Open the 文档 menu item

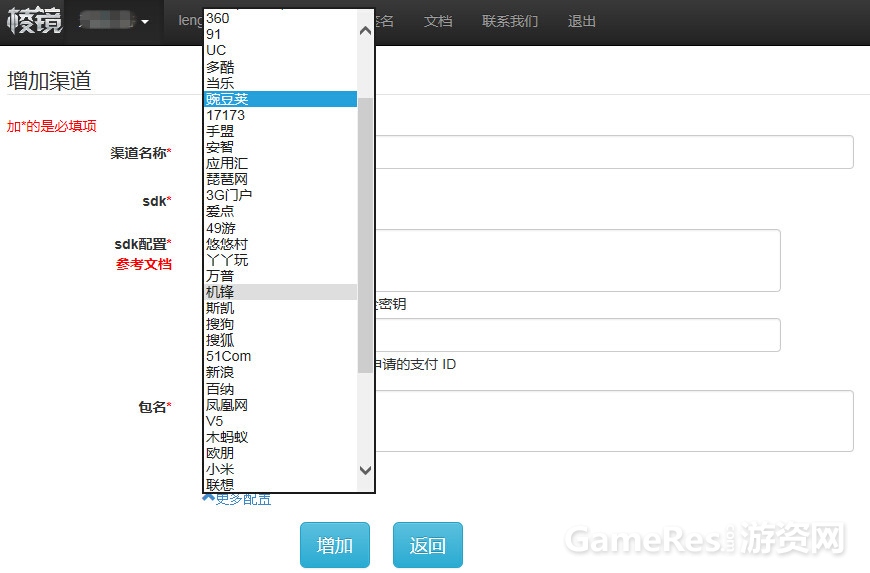coord(438,22)
